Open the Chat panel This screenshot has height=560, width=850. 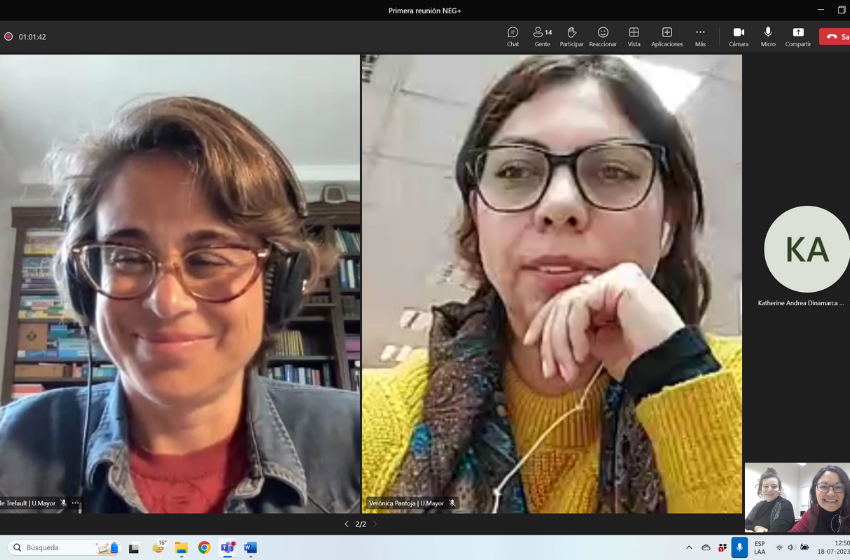click(x=512, y=35)
